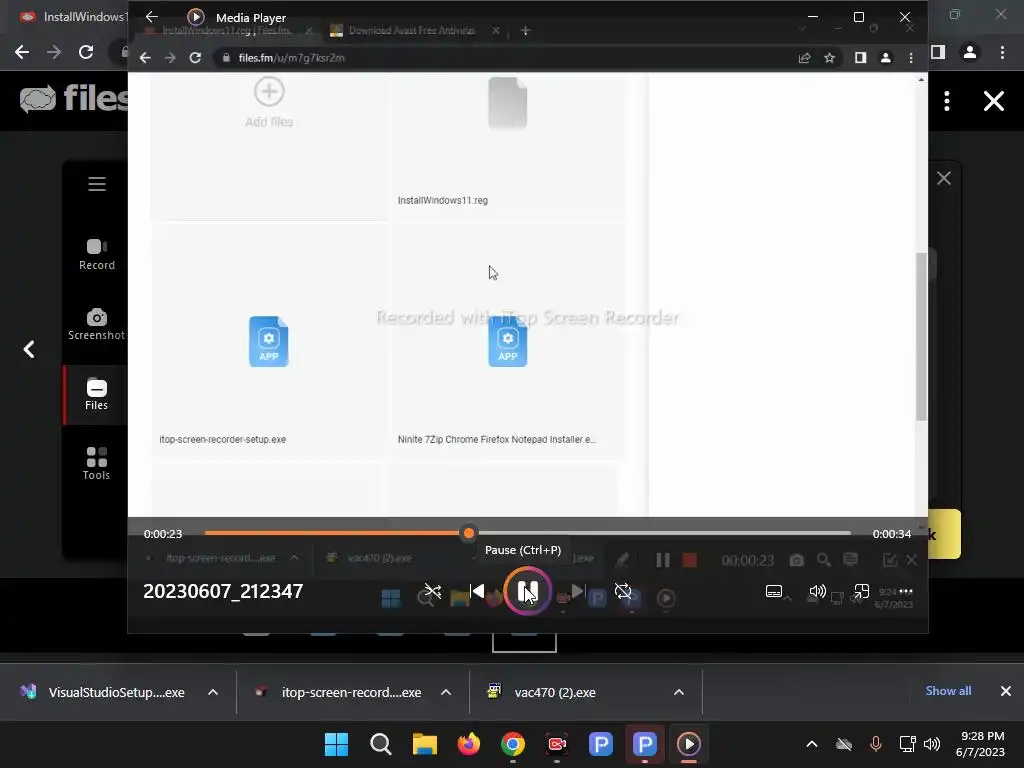The image size is (1024, 768).
Task: Show hidden system tray icons
Action: coord(812,744)
